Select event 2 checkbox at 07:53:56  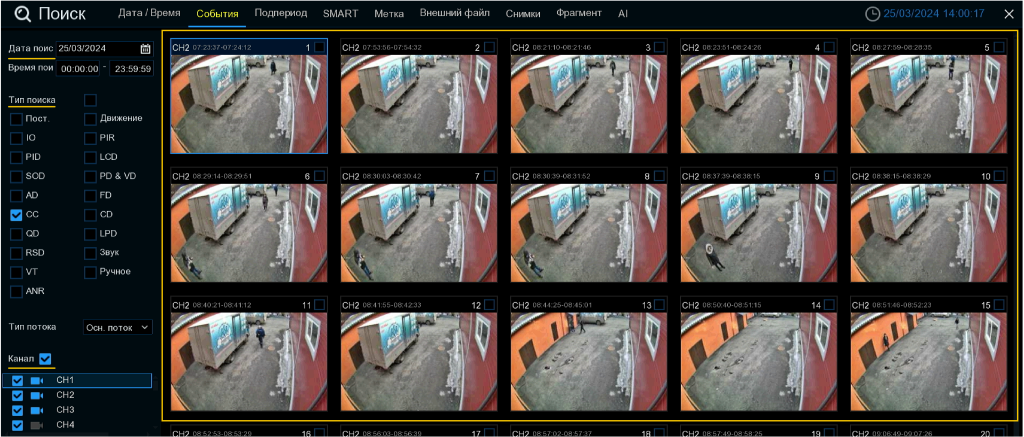(490, 47)
